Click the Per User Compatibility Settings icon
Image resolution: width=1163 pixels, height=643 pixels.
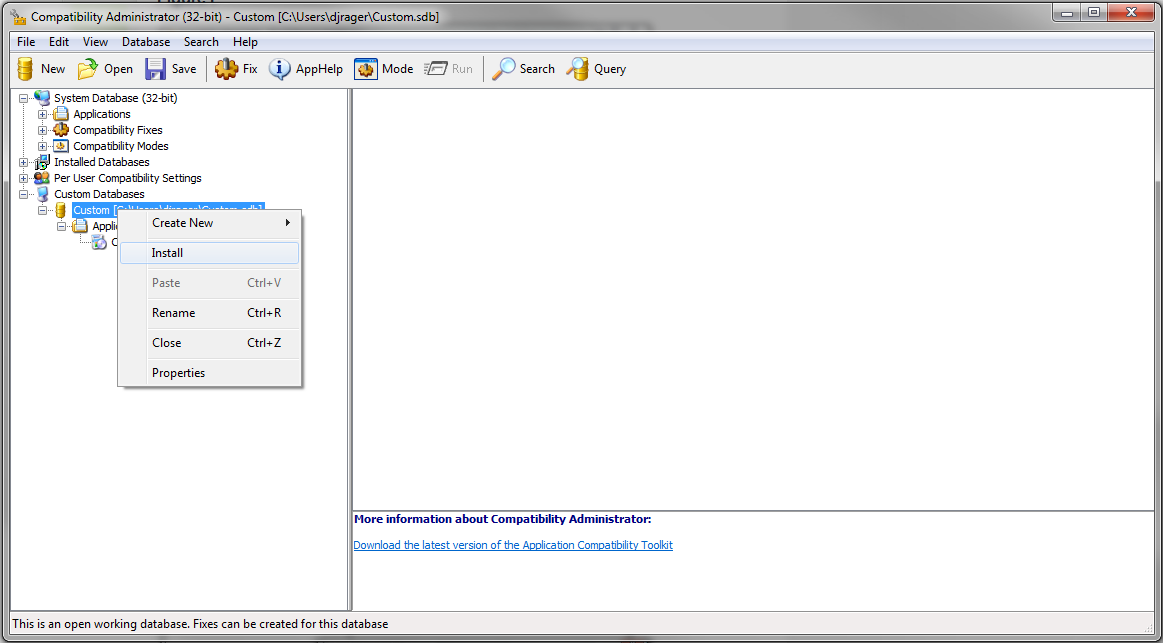click(x=42, y=178)
